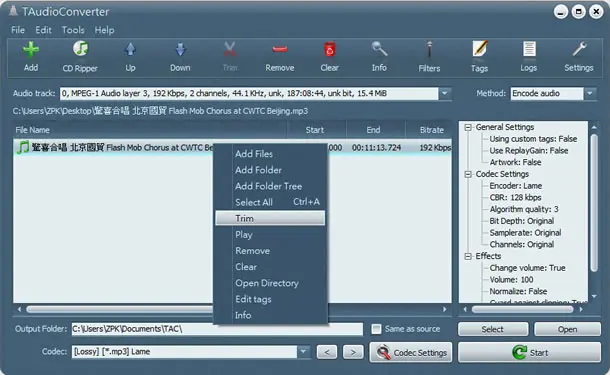610x375 pixels.
Task: Open the Codec Settings button
Action: (411, 352)
